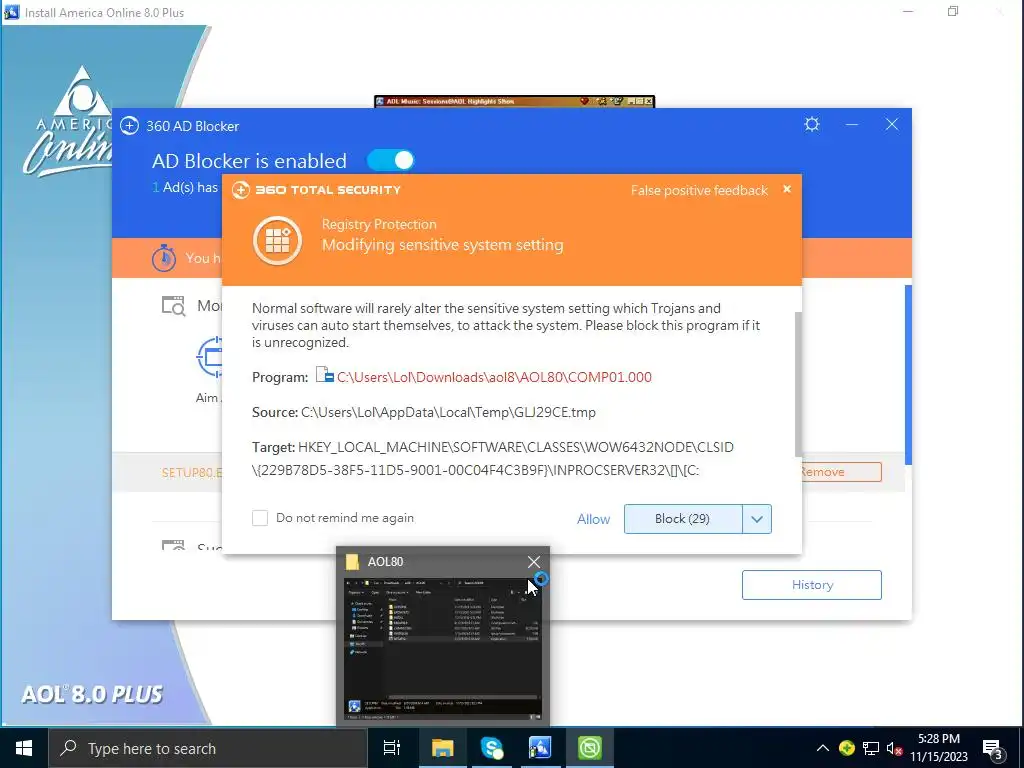Open File Explorer from the taskbar
Screen dimensions: 1024x768
click(x=442, y=748)
